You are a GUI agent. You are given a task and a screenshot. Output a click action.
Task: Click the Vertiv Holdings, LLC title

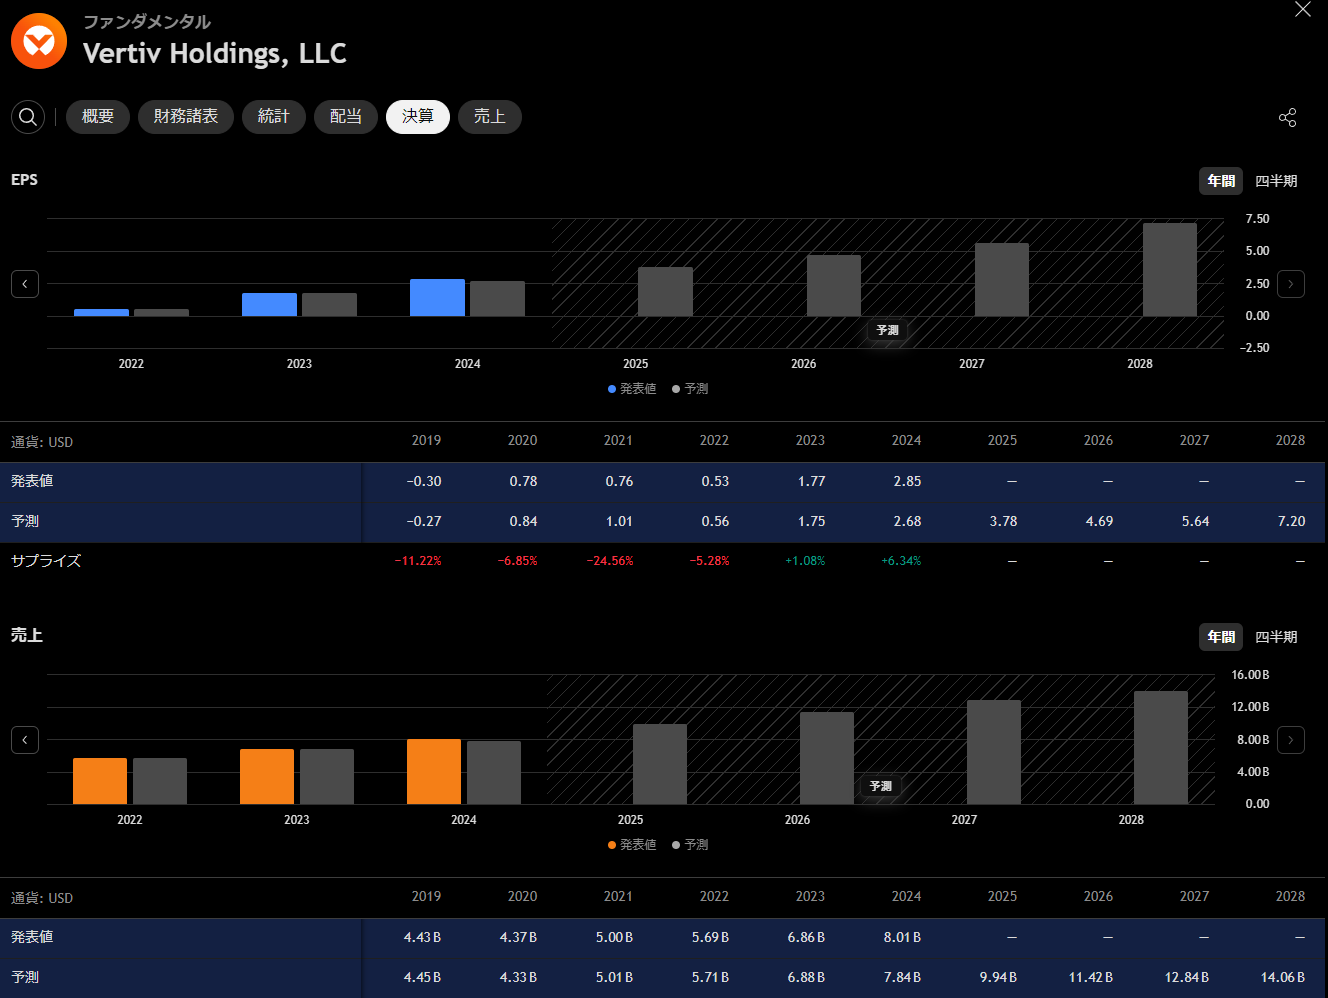click(x=215, y=53)
